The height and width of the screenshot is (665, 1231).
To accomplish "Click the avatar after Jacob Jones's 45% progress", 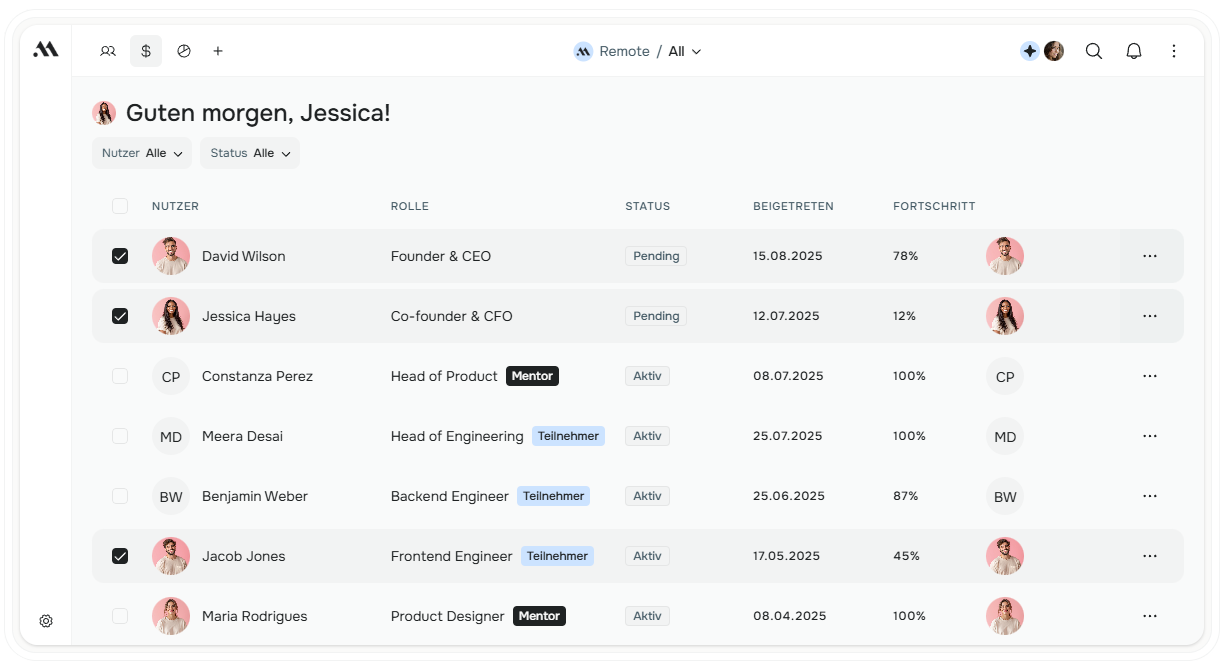I will coord(1005,556).
